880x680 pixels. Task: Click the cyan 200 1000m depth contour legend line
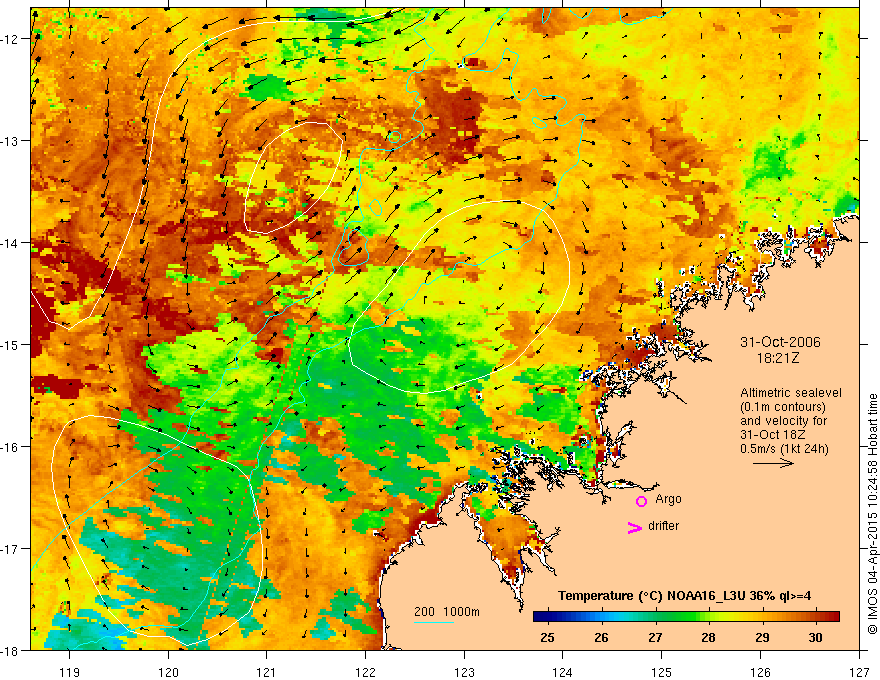tap(433, 622)
